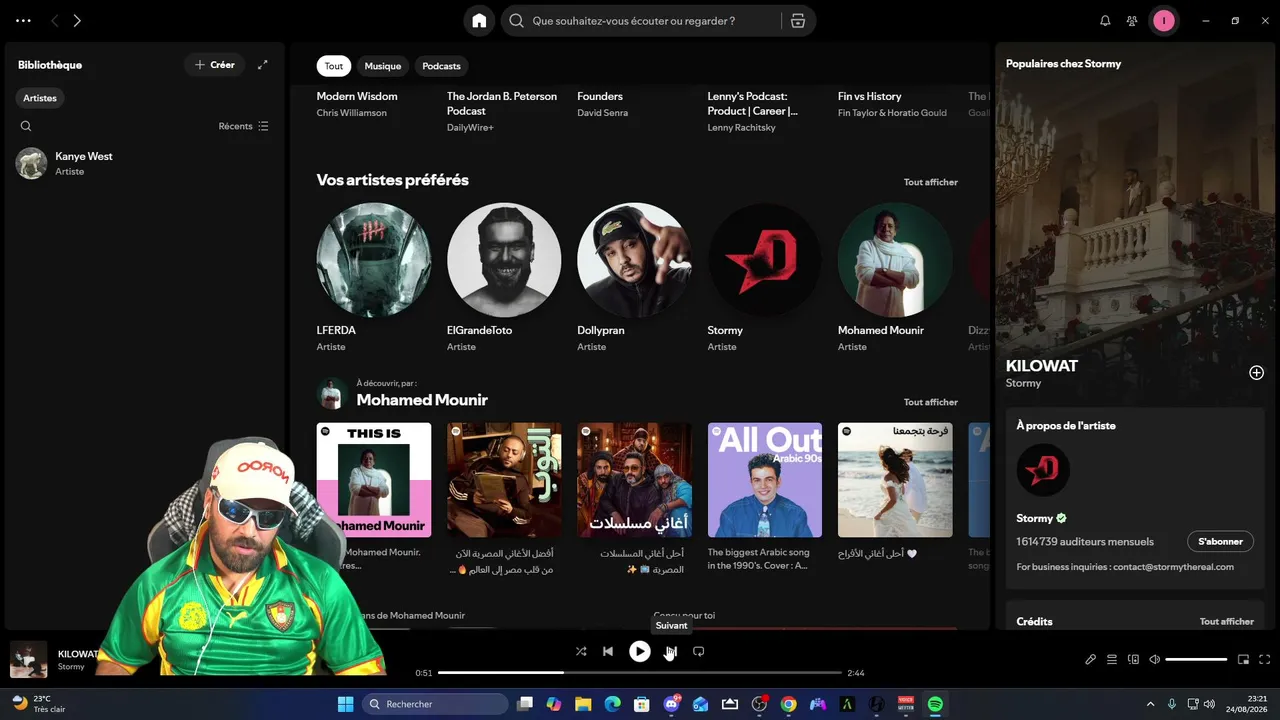The image size is (1280, 720).
Task: Skip to next track (Suivant)
Action: [x=671, y=651]
